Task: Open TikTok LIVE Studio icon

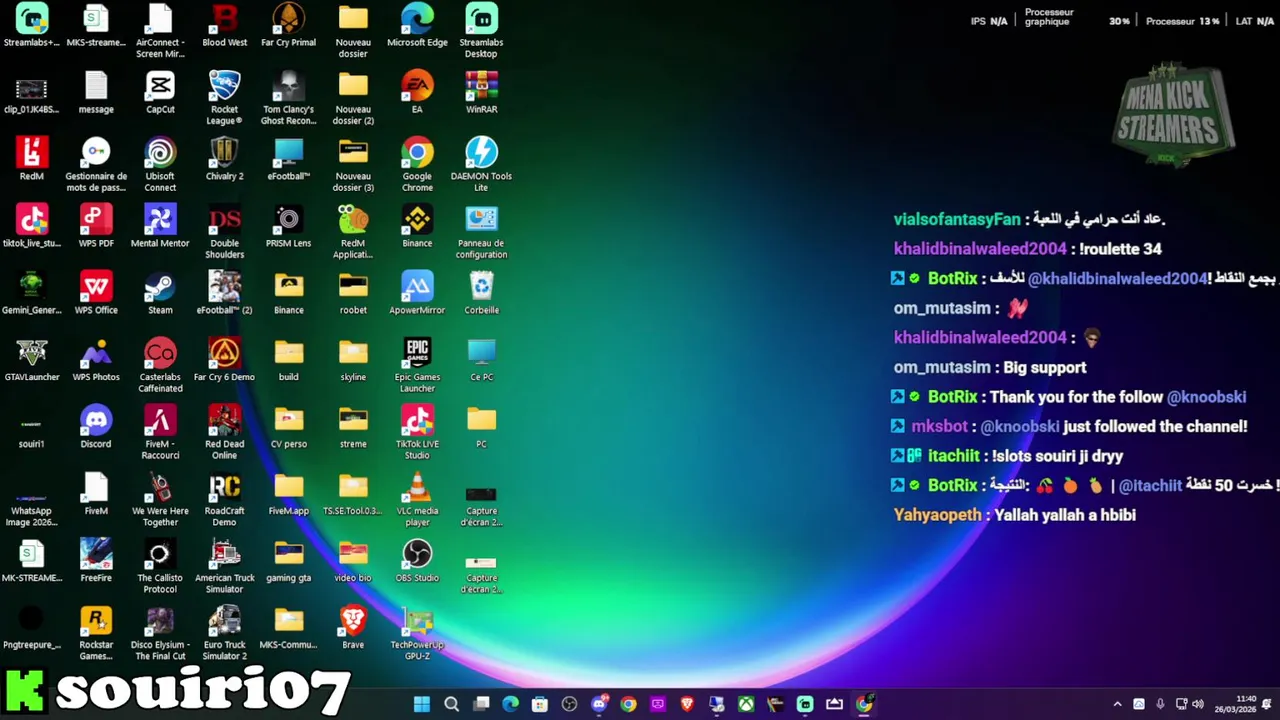Action: (417, 433)
